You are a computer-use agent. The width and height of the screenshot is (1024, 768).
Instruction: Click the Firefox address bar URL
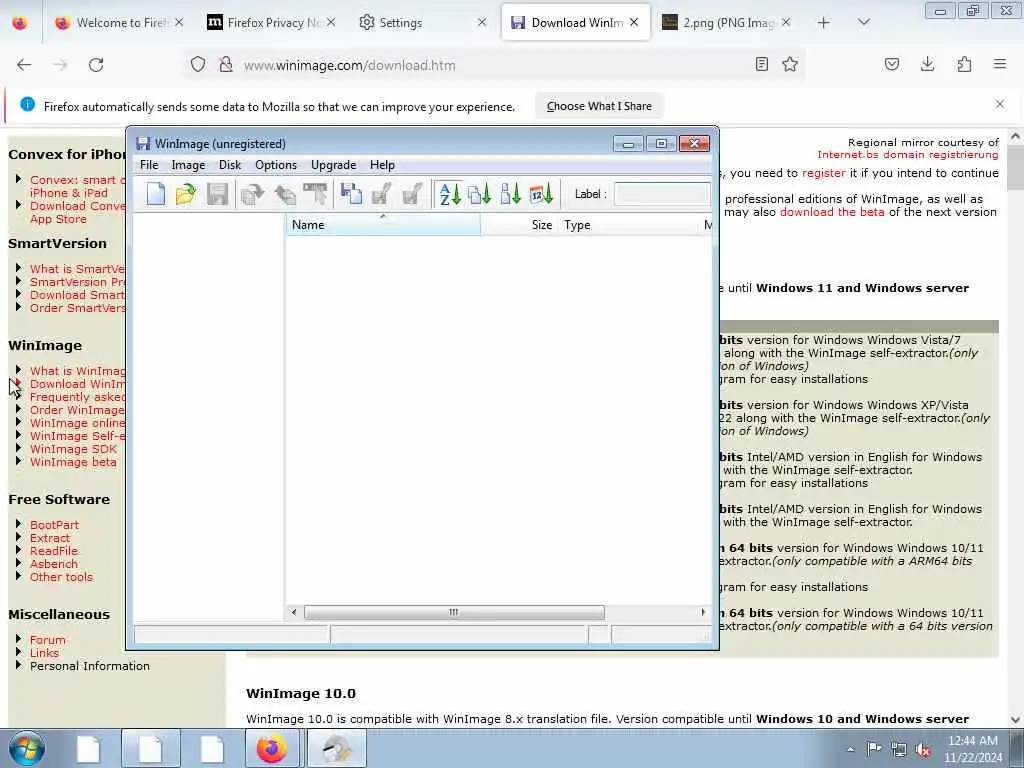coord(349,65)
